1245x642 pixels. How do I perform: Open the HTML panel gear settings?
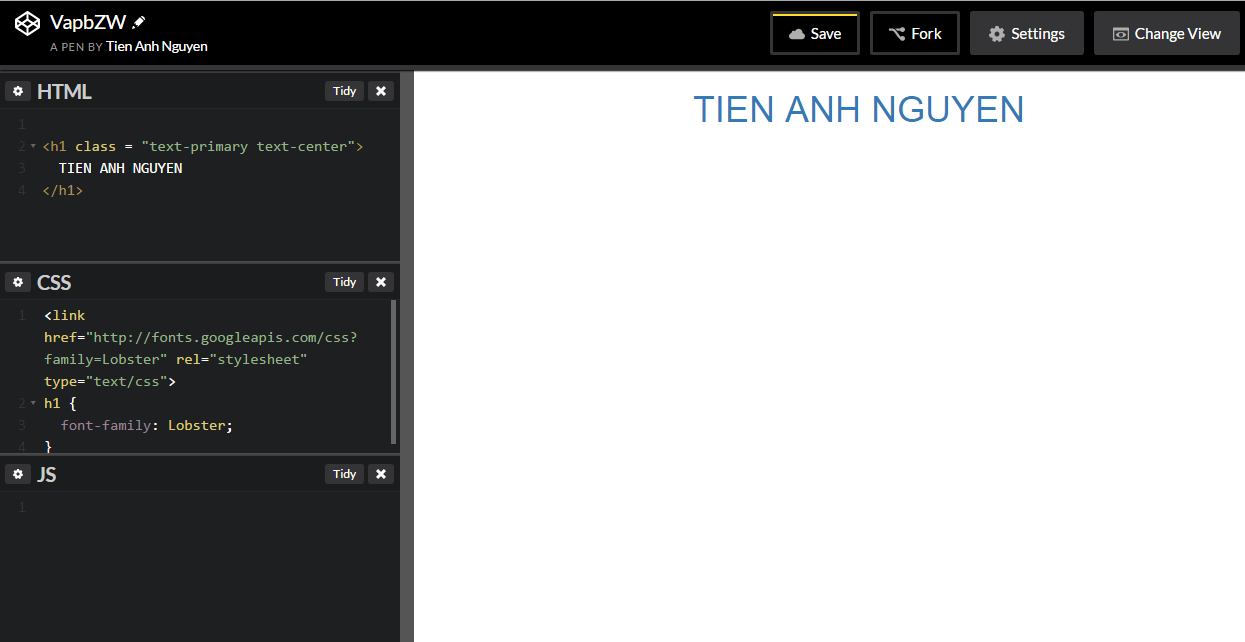(18, 90)
